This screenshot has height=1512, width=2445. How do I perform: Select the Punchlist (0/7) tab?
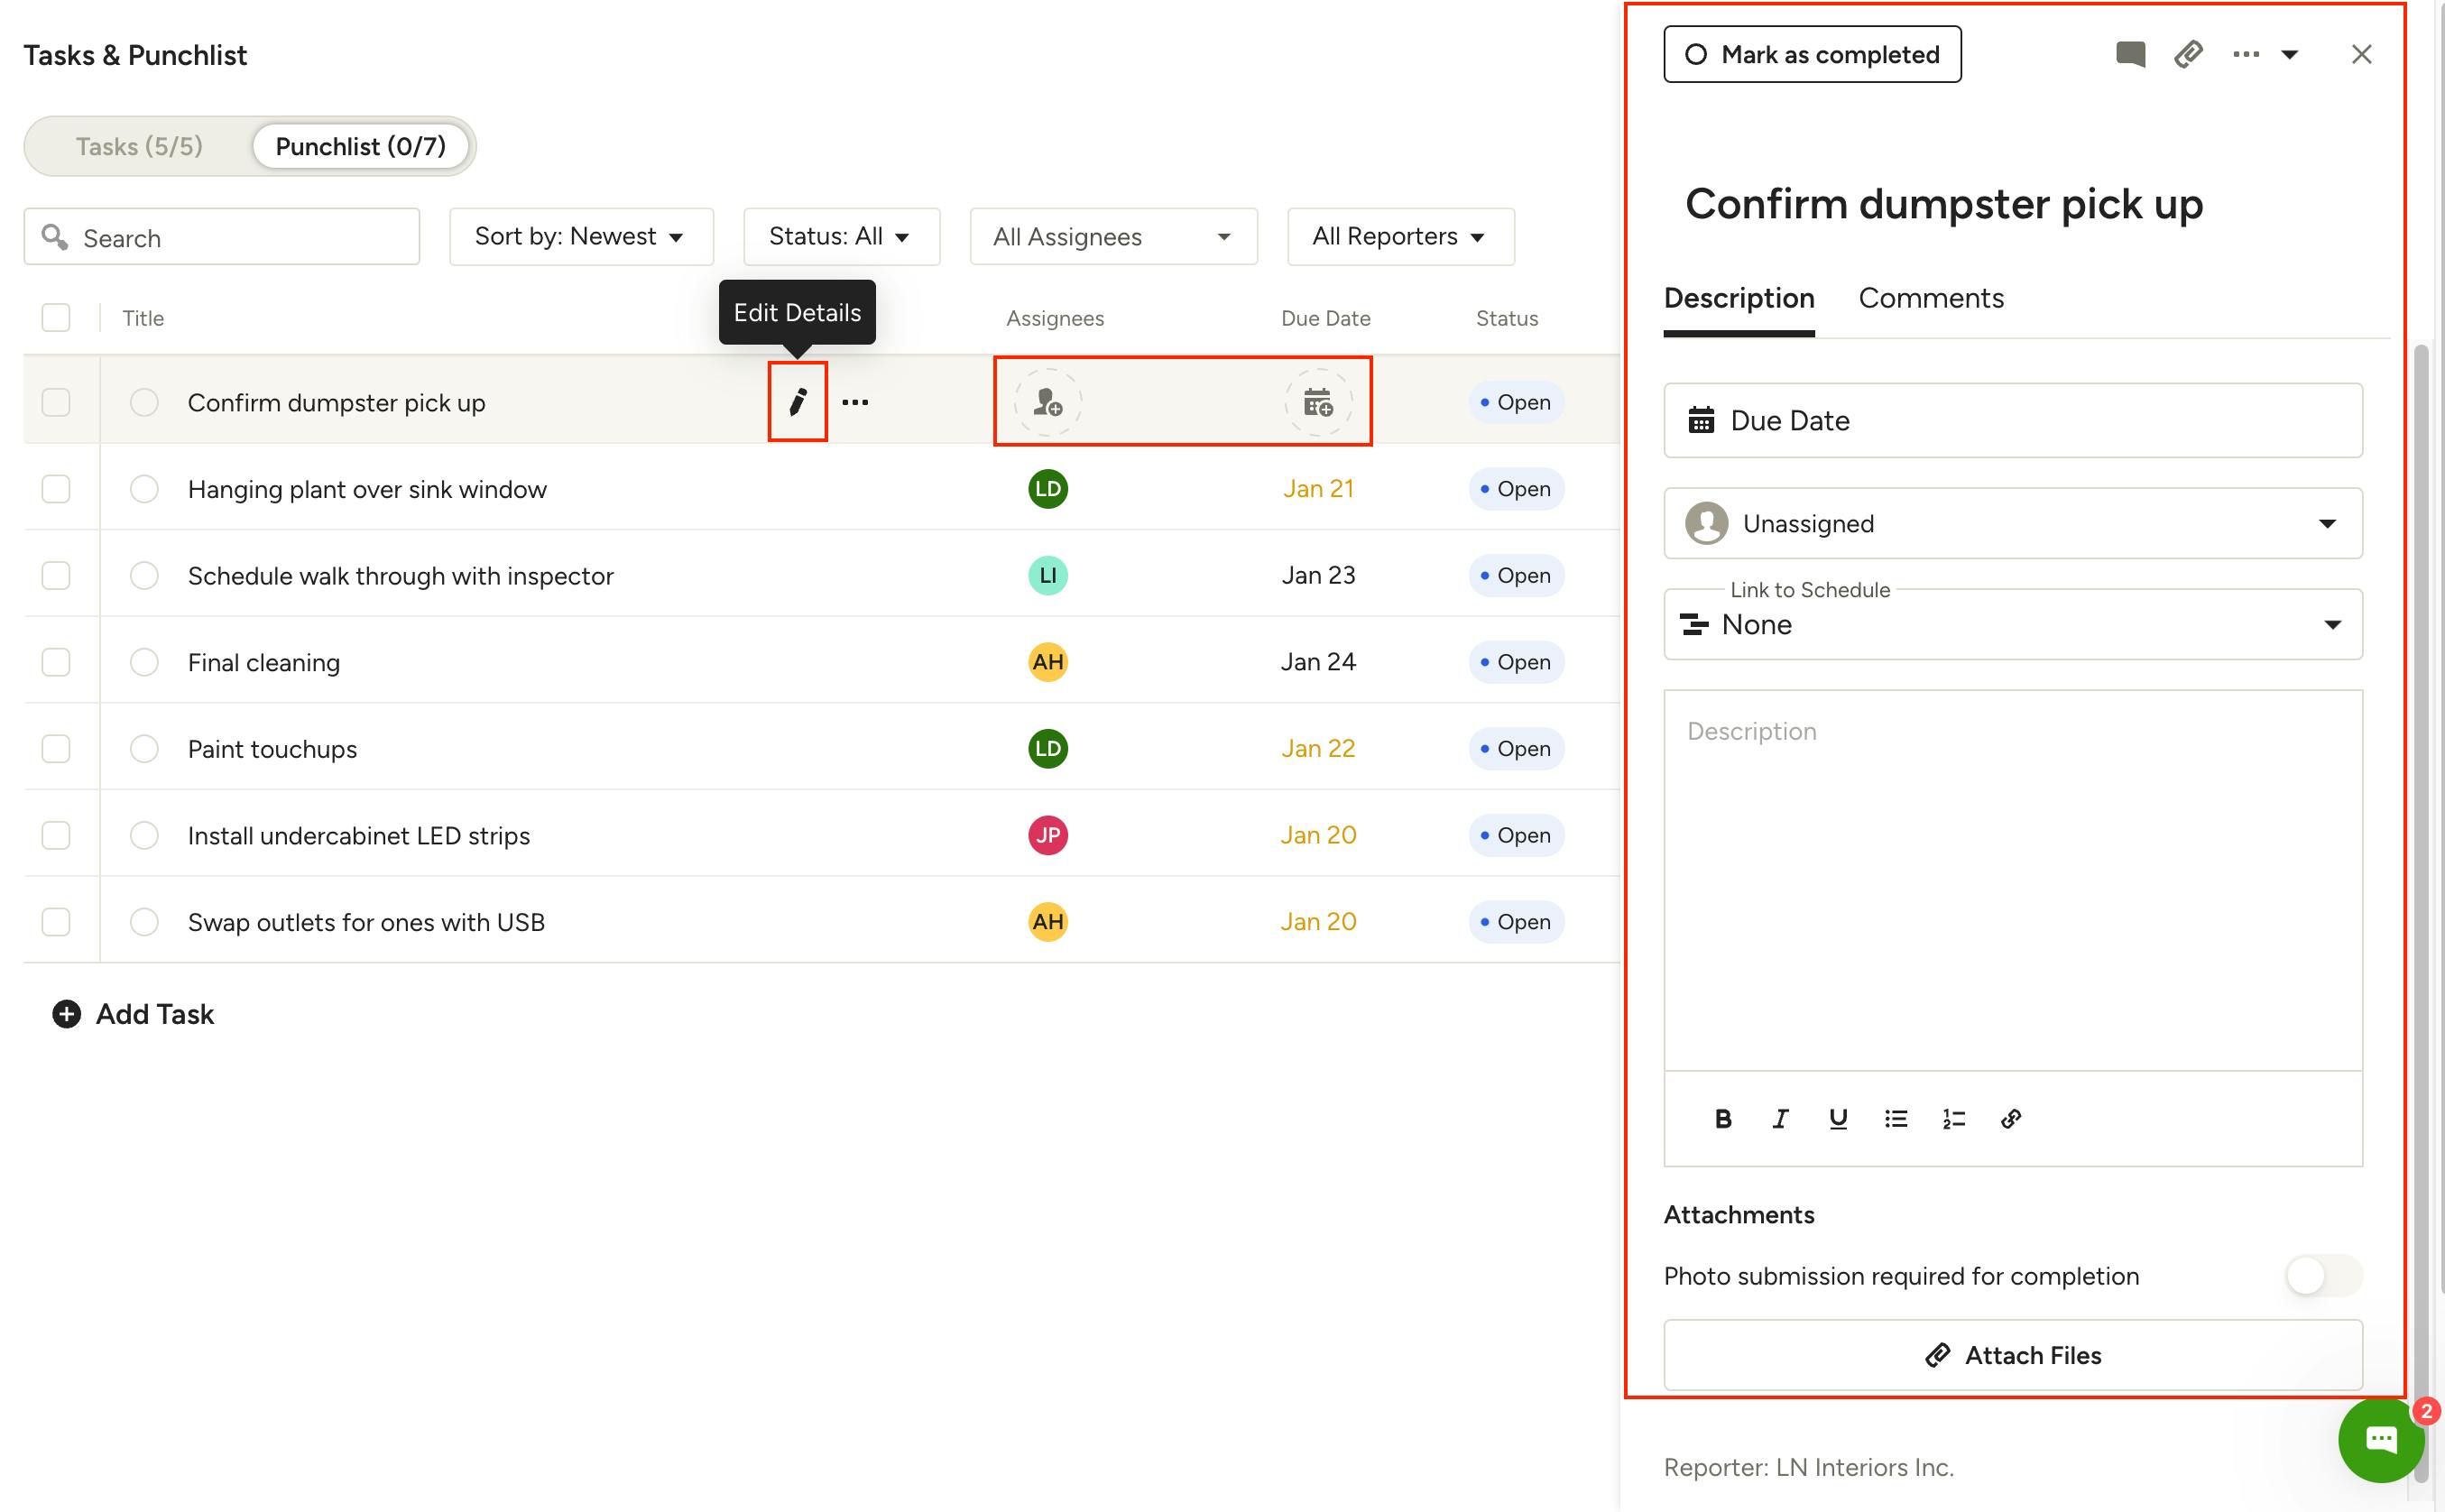(360, 146)
